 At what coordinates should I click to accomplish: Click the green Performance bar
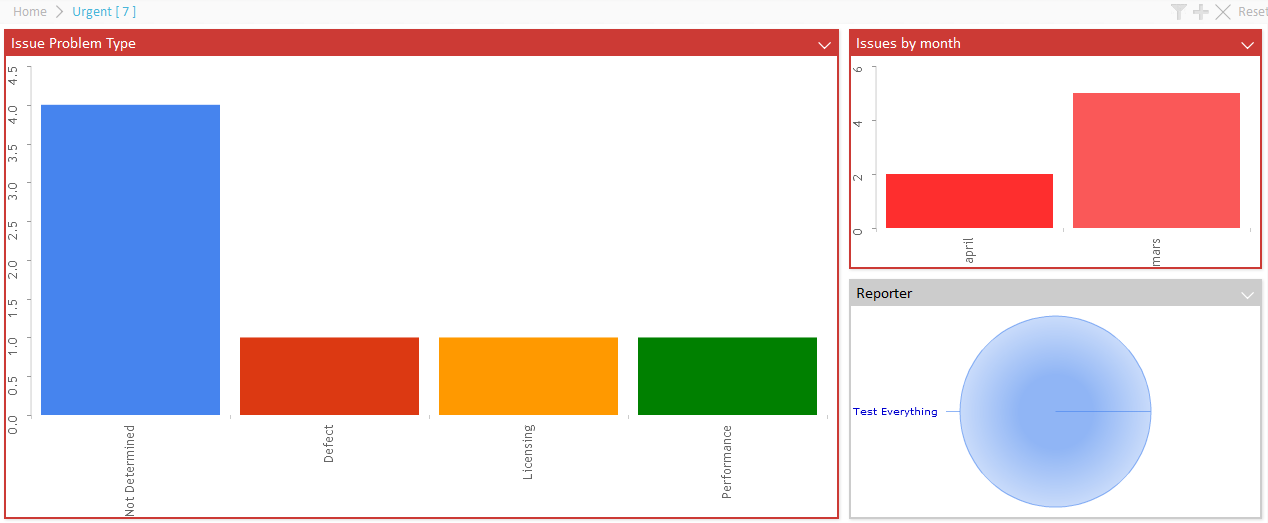(727, 376)
